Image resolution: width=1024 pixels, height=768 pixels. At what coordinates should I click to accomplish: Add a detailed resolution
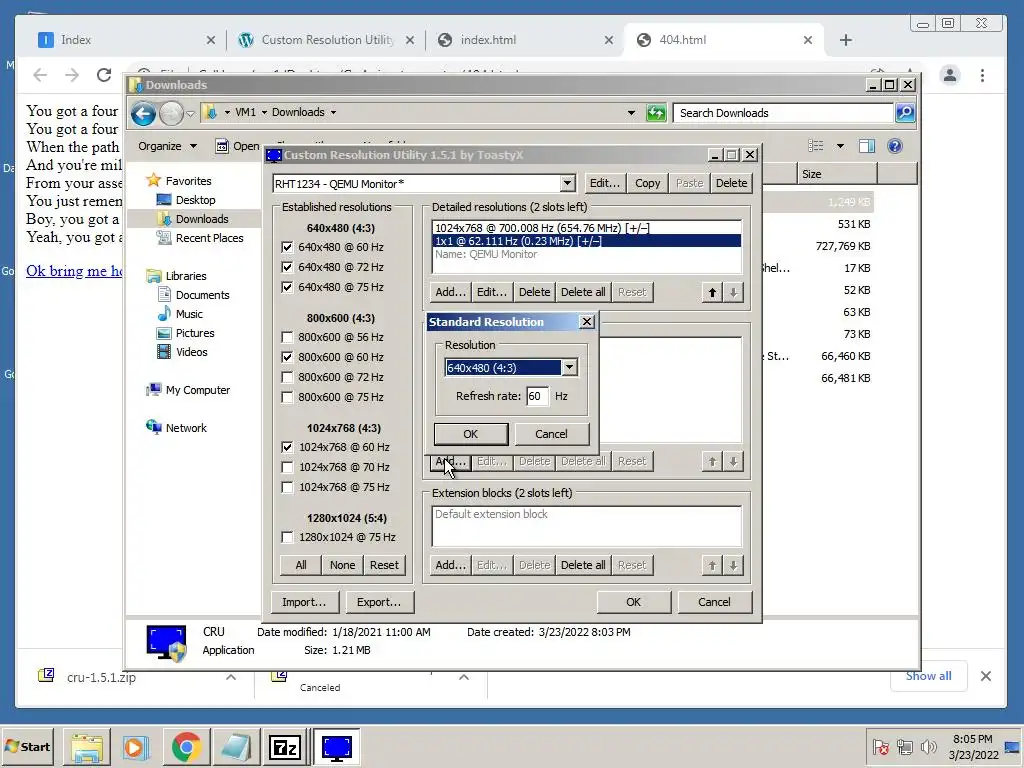451,292
